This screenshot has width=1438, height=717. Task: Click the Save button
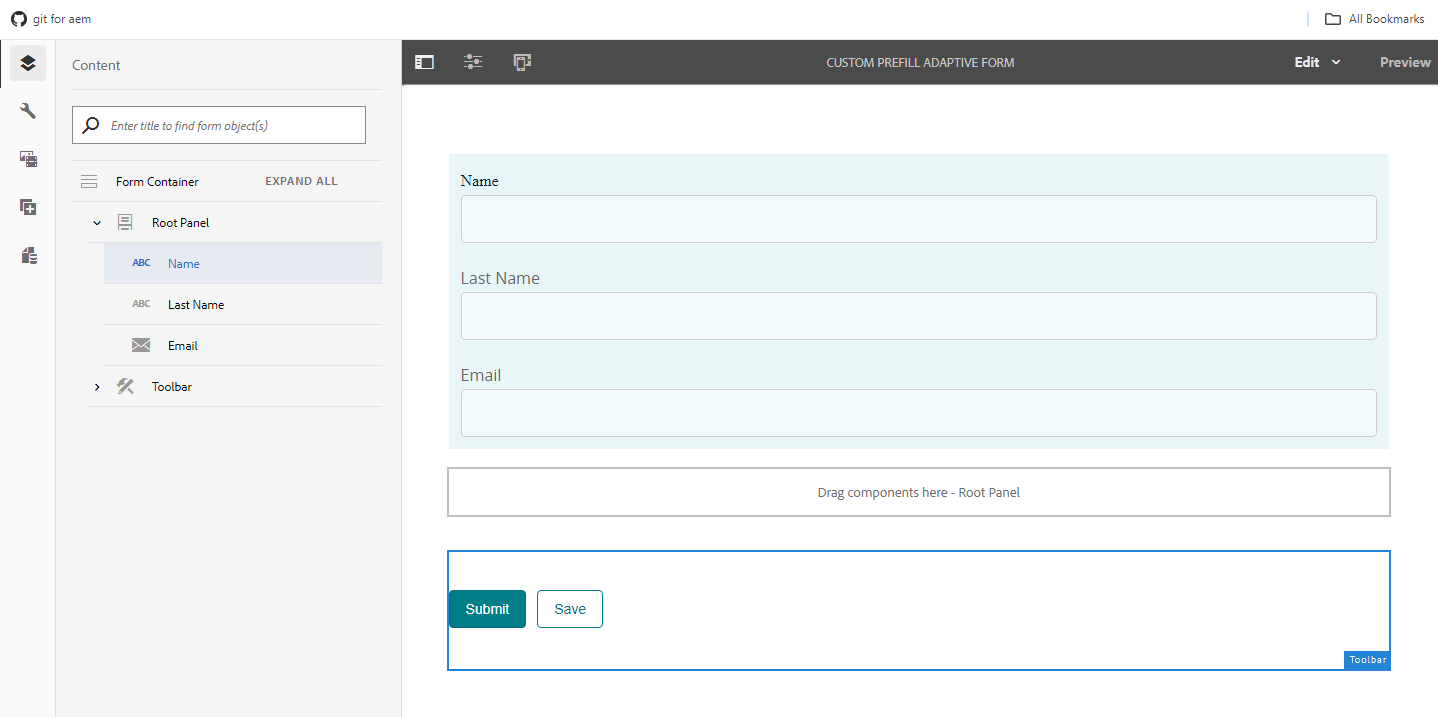(570, 609)
